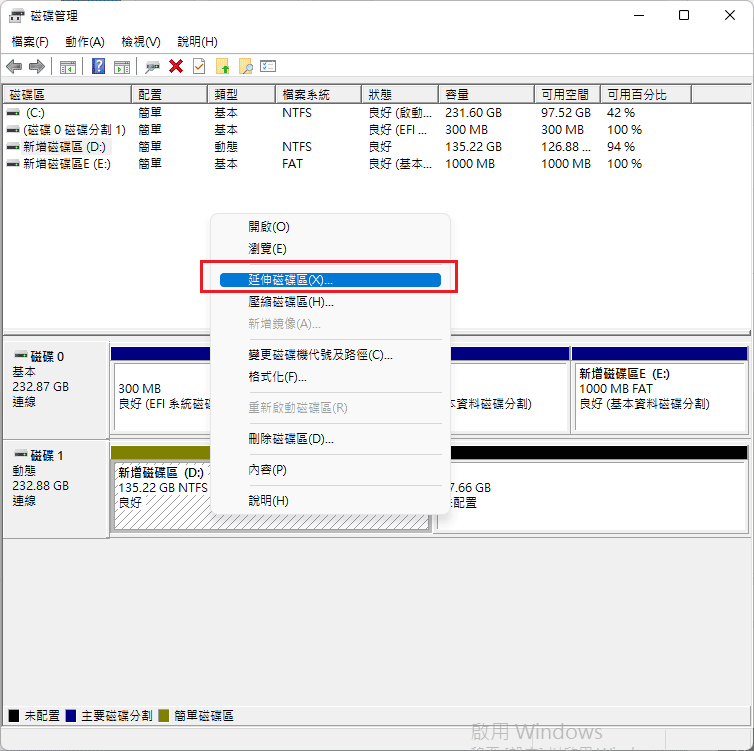Click the 動態 type cell in D: row
The width and height of the screenshot is (754, 751).
pos(226,147)
